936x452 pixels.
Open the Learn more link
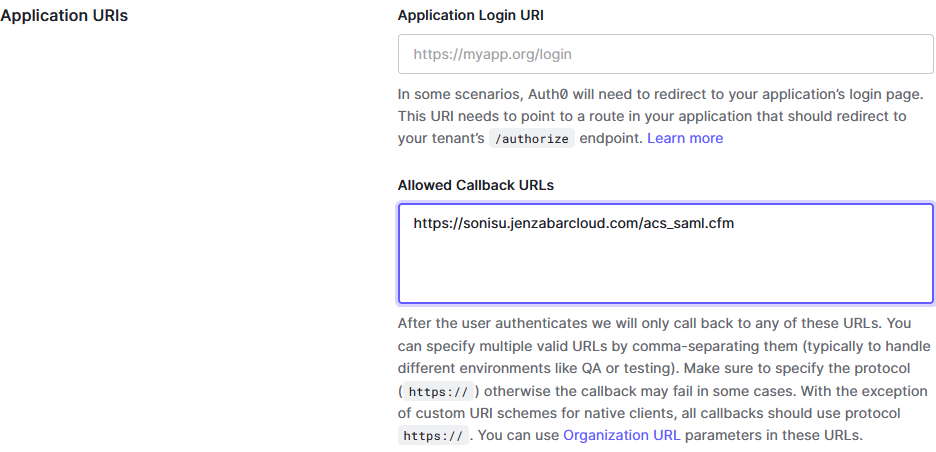click(685, 138)
